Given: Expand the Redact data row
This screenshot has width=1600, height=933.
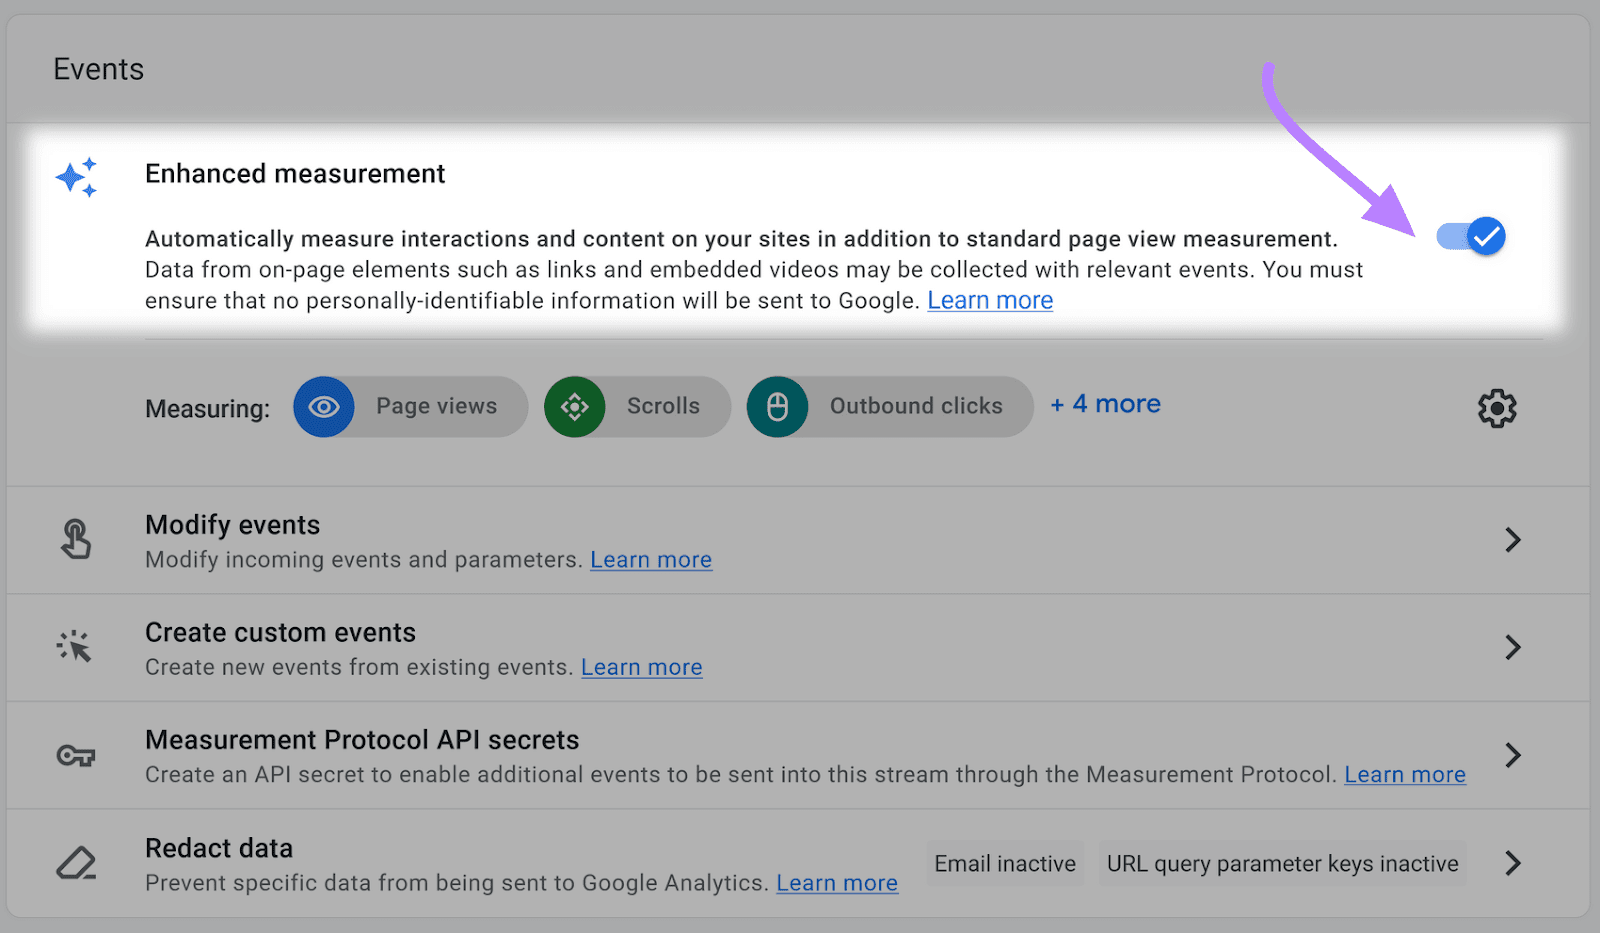Looking at the screenshot, I should click(x=1513, y=863).
